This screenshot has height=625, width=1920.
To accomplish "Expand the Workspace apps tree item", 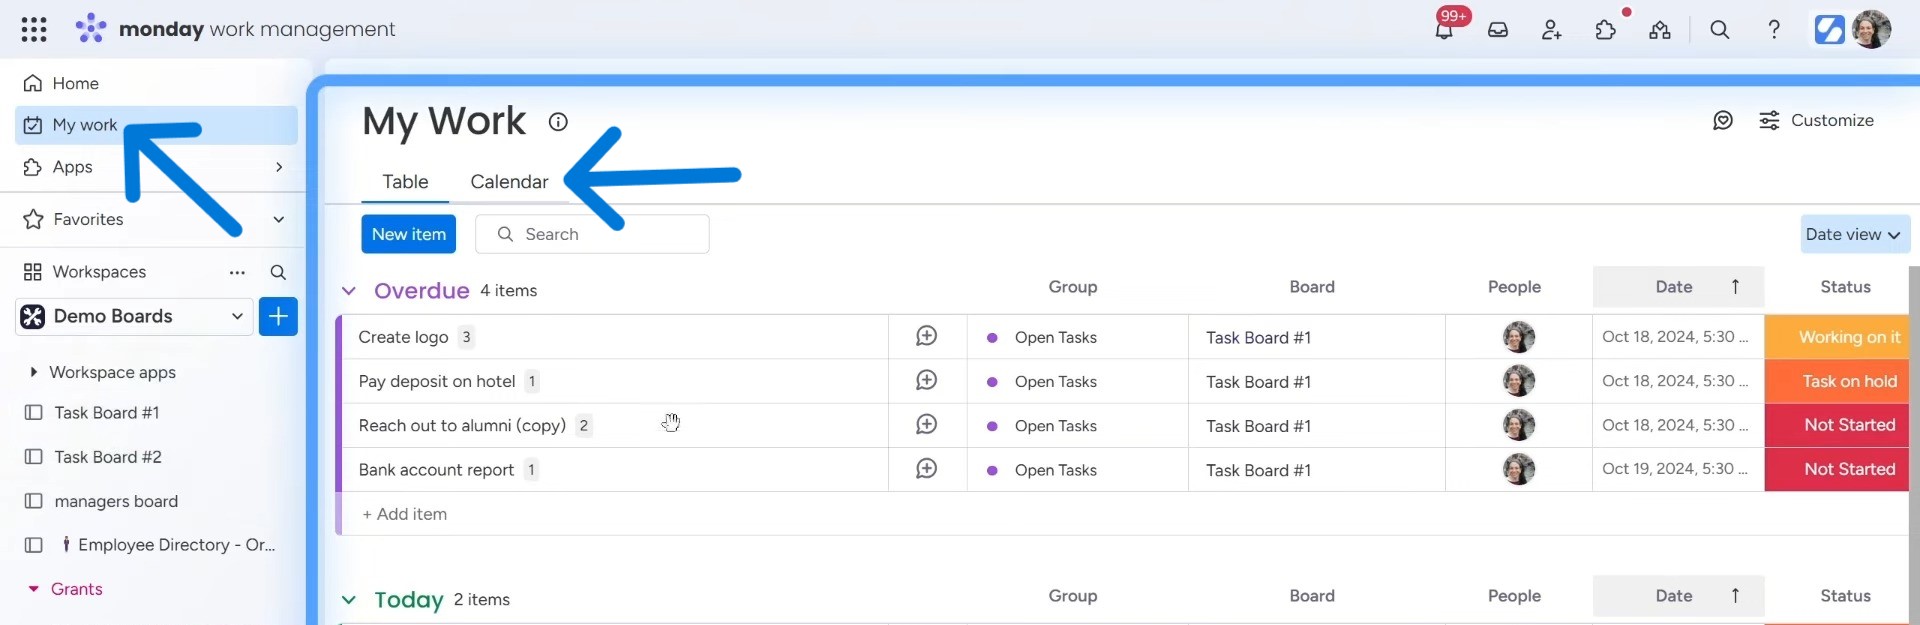I will 34,372.
